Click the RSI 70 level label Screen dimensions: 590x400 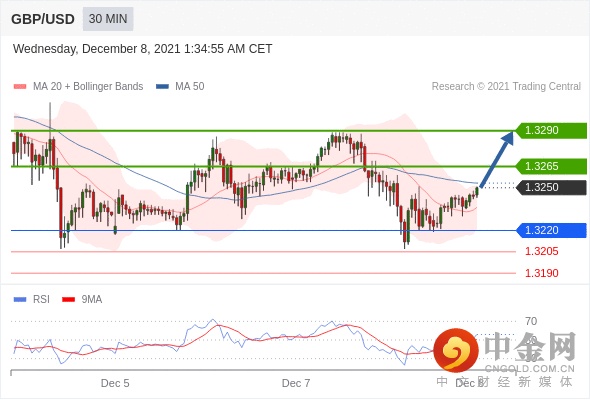click(x=531, y=321)
